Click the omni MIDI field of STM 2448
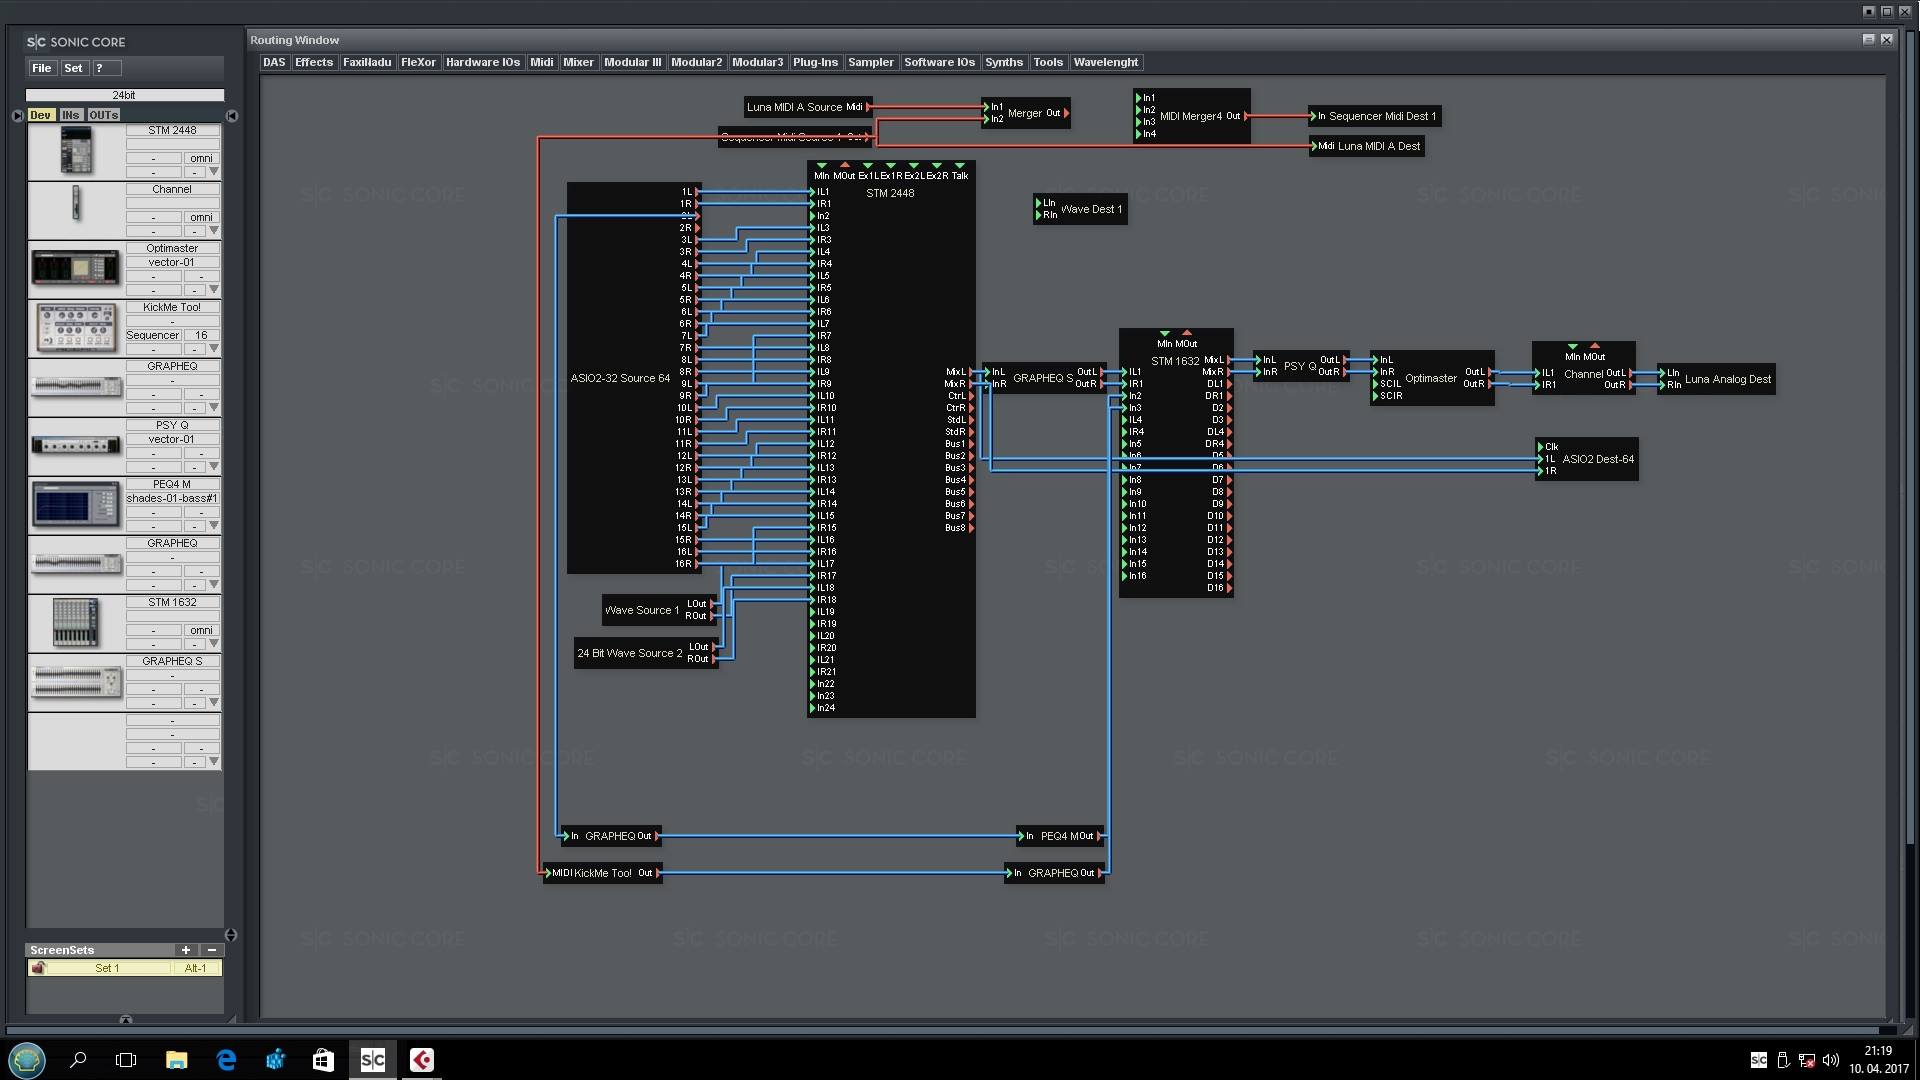This screenshot has height=1080, width=1920. click(201, 158)
